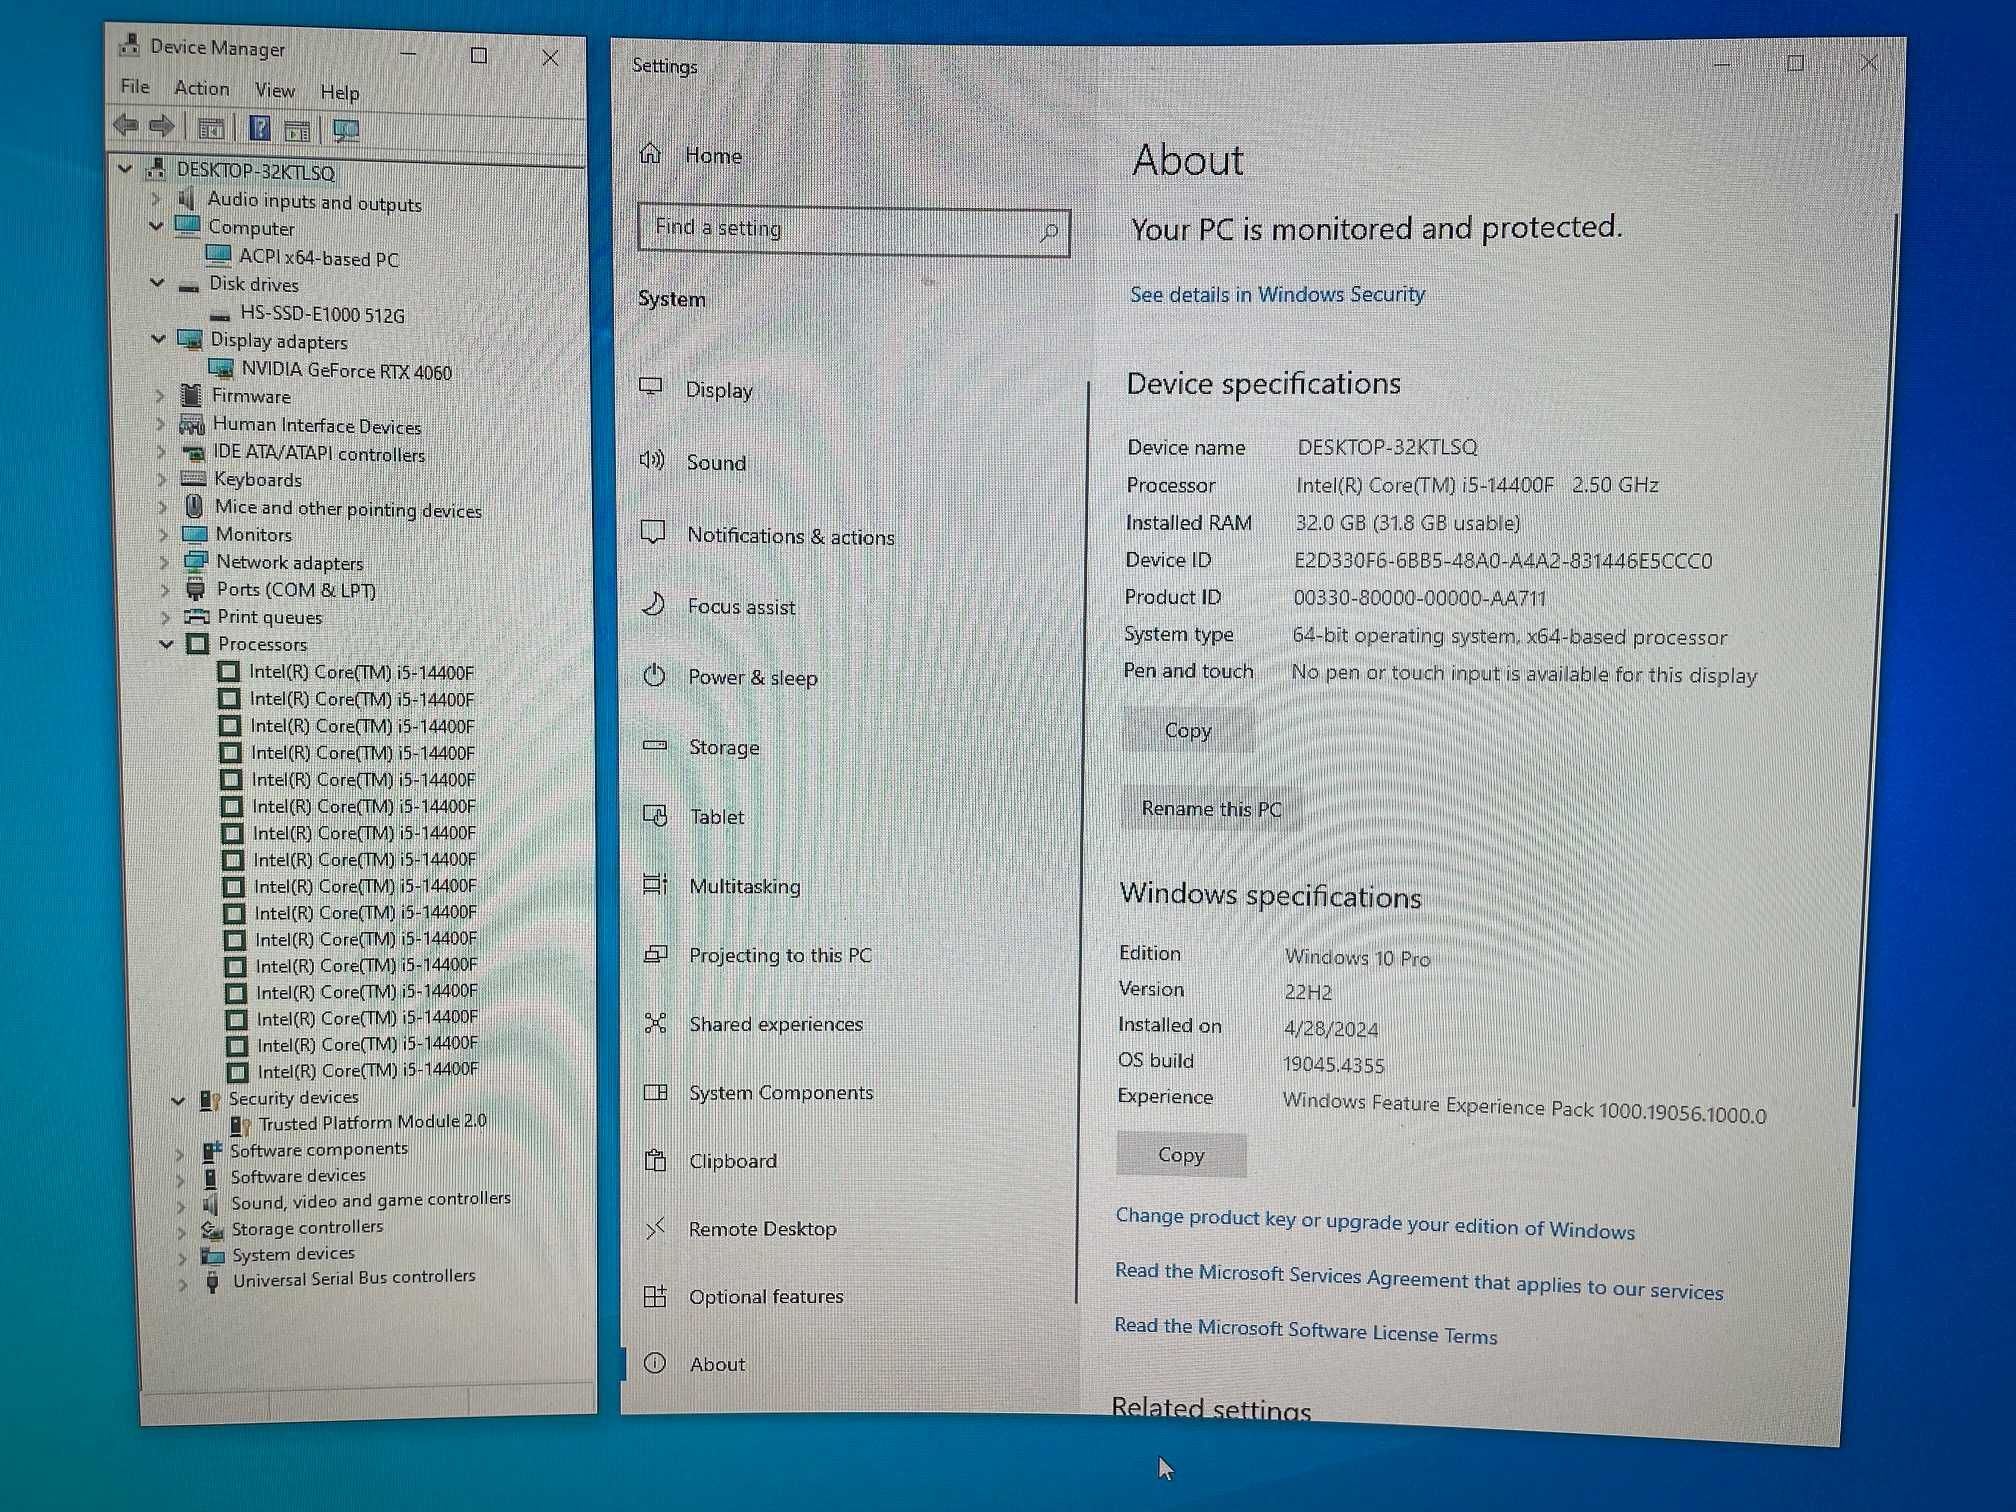Expand Human Interface Devices category
Viewport: 2016px width, 1512px height.
161,424
